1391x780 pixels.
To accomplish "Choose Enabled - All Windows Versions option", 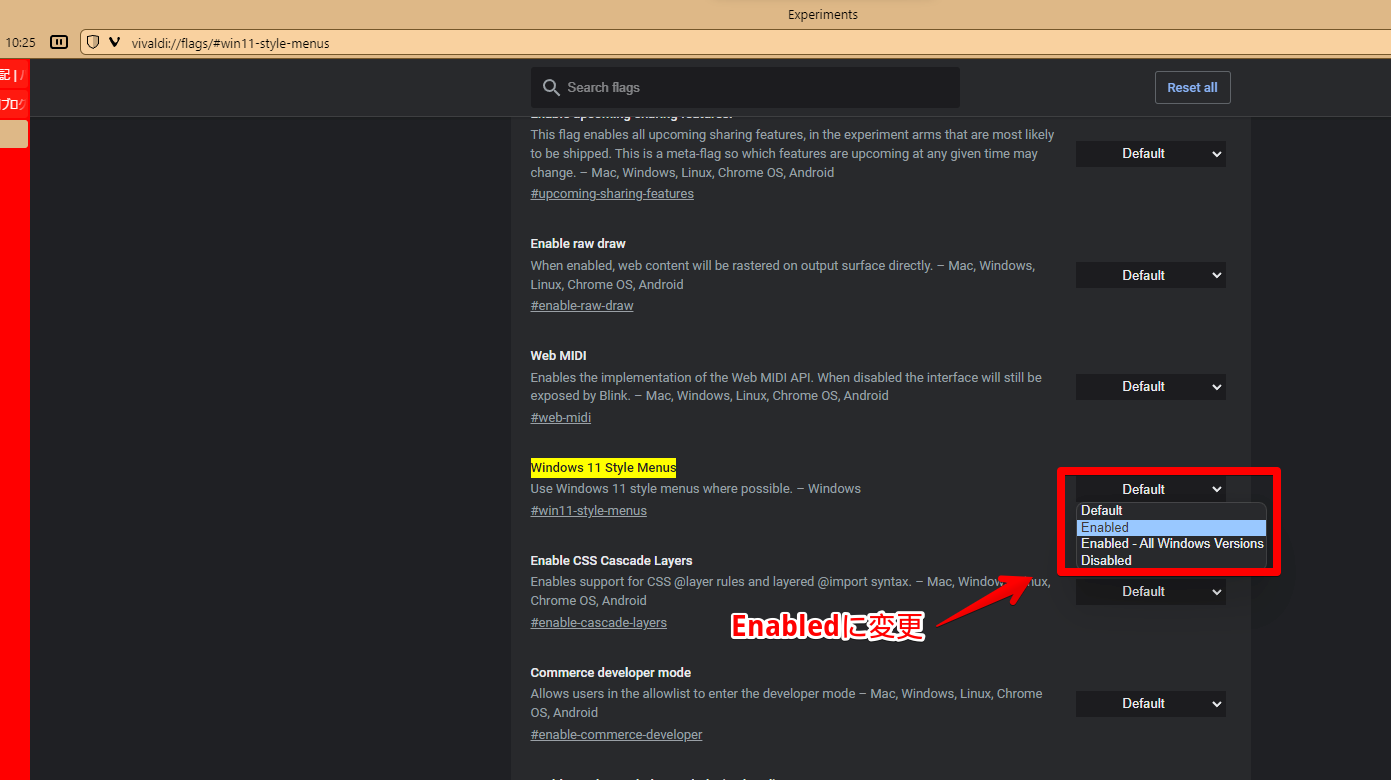I will tap(1171, 544).
